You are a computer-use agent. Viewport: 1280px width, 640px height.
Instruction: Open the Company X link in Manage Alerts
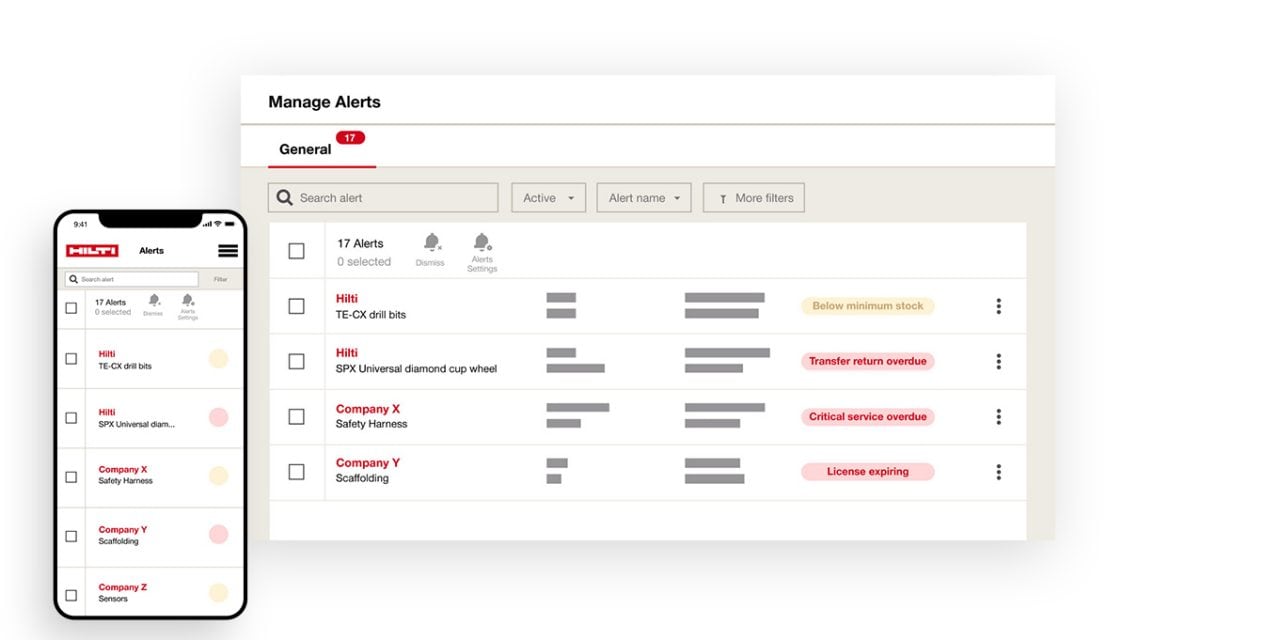(x=368, y=408)
